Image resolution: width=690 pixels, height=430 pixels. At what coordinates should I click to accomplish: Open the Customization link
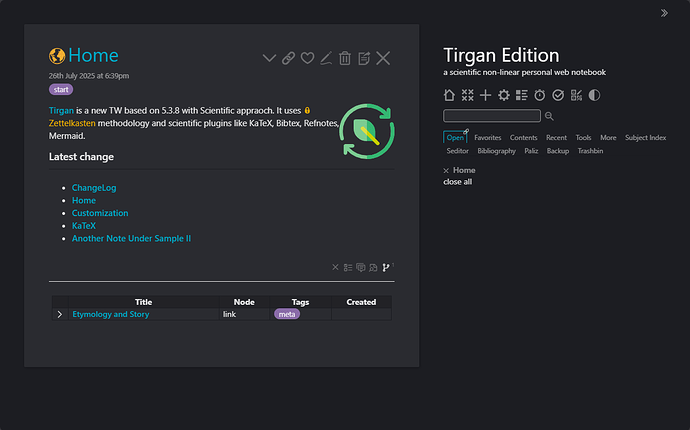point(100,213)
